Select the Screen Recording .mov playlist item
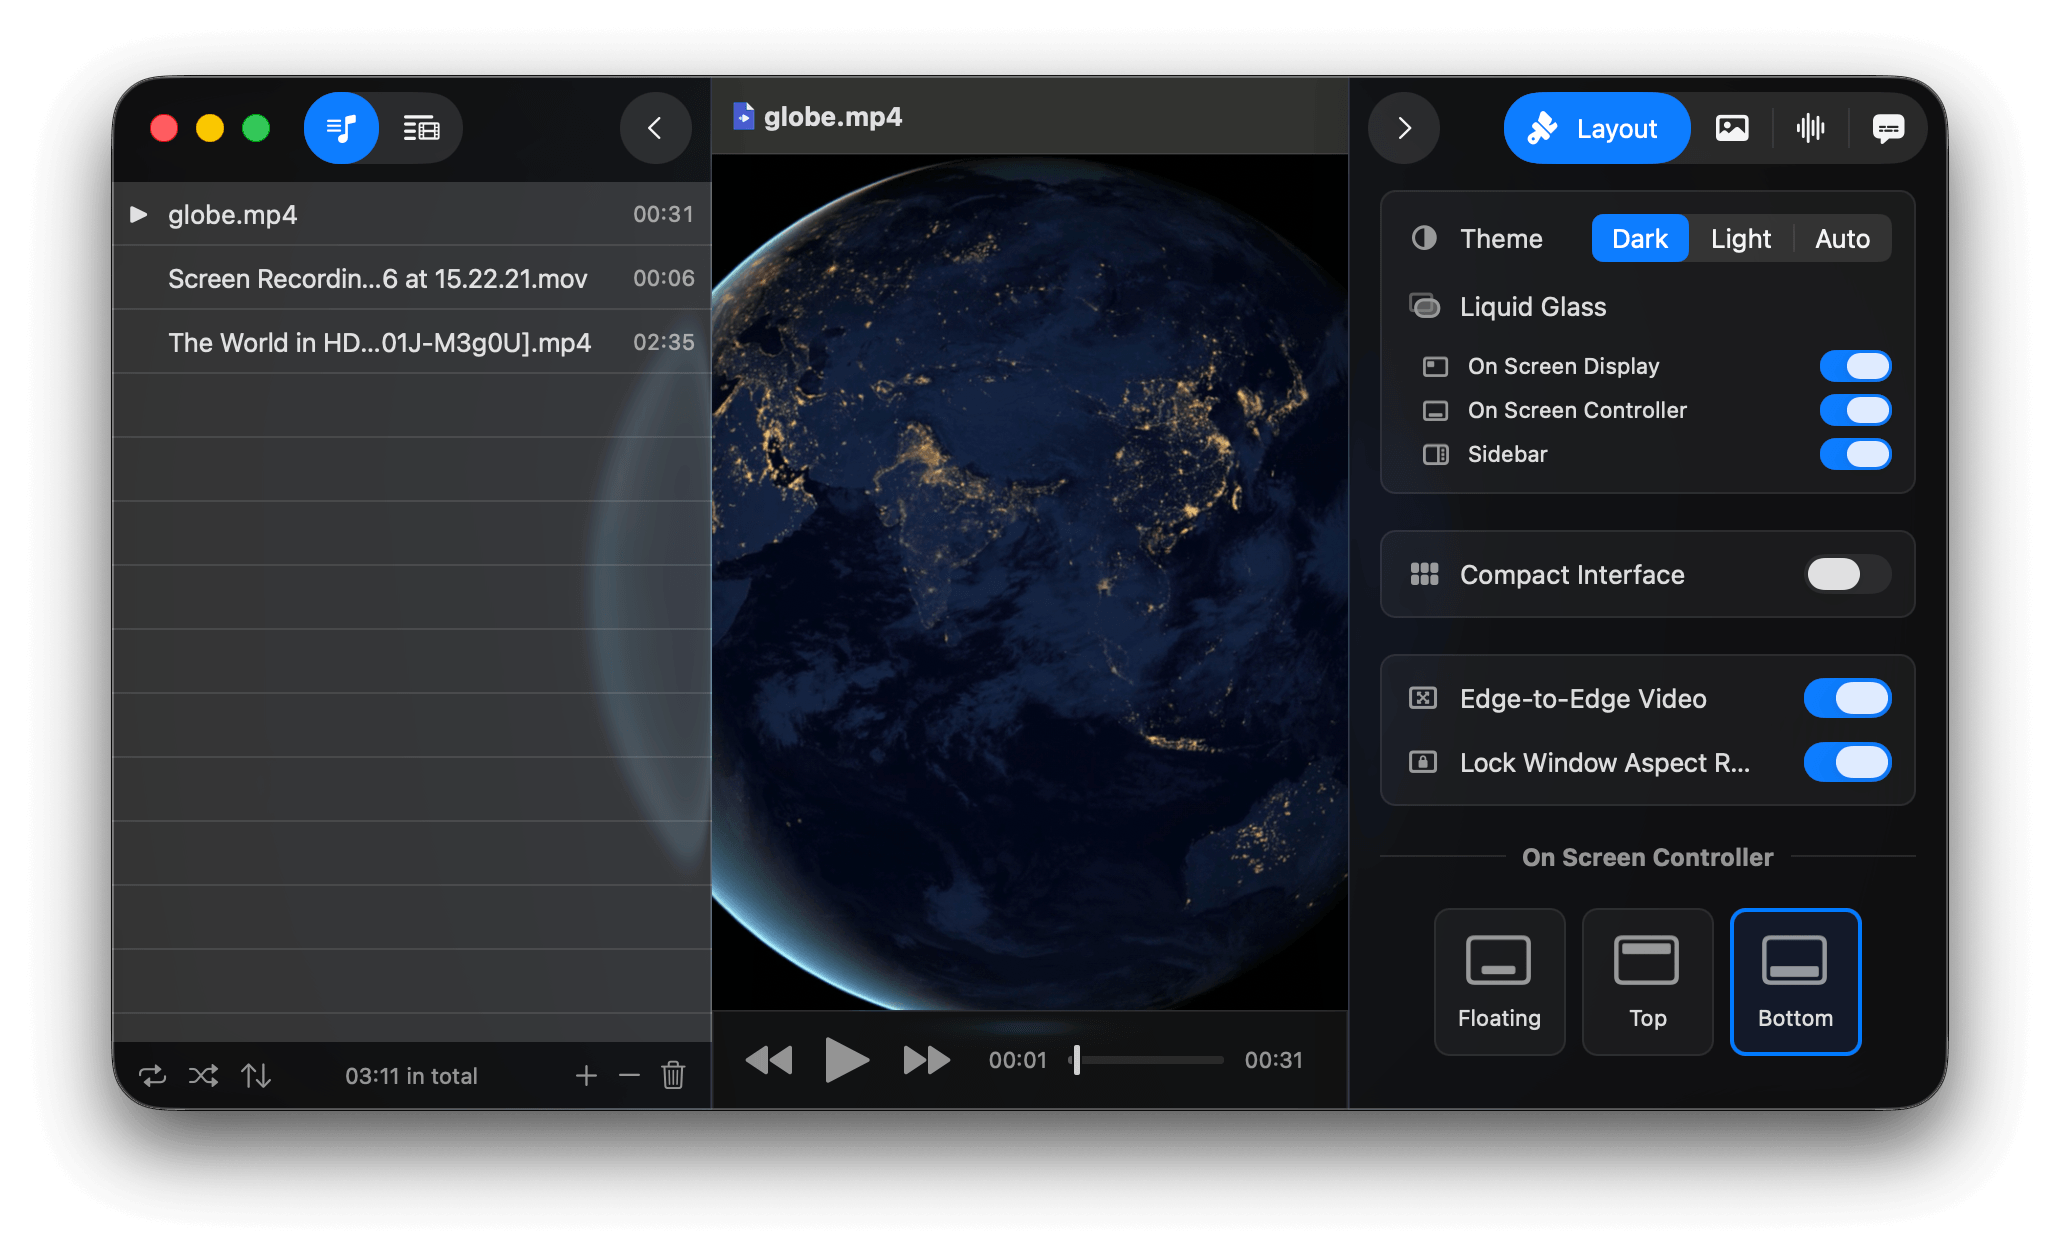 pos(412,278)
